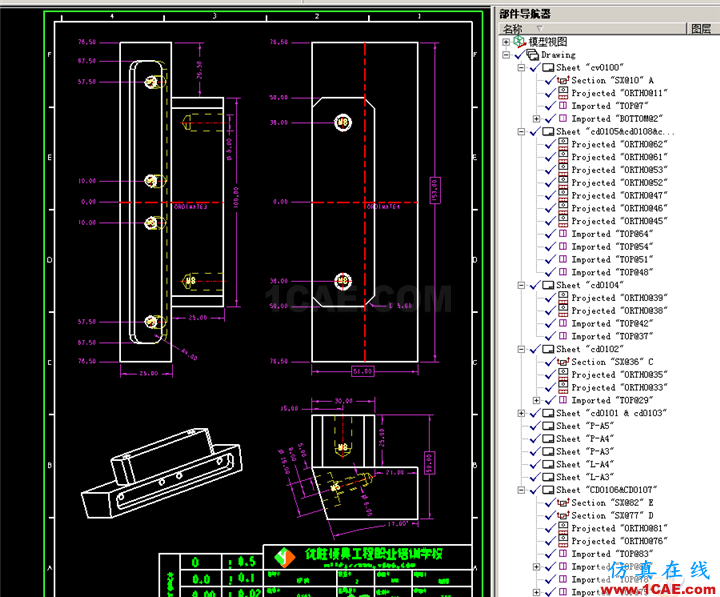Click projected view icon of "ORTHO@39"
The height and width of the screenshot is (597, 720).
click(563, 298)
